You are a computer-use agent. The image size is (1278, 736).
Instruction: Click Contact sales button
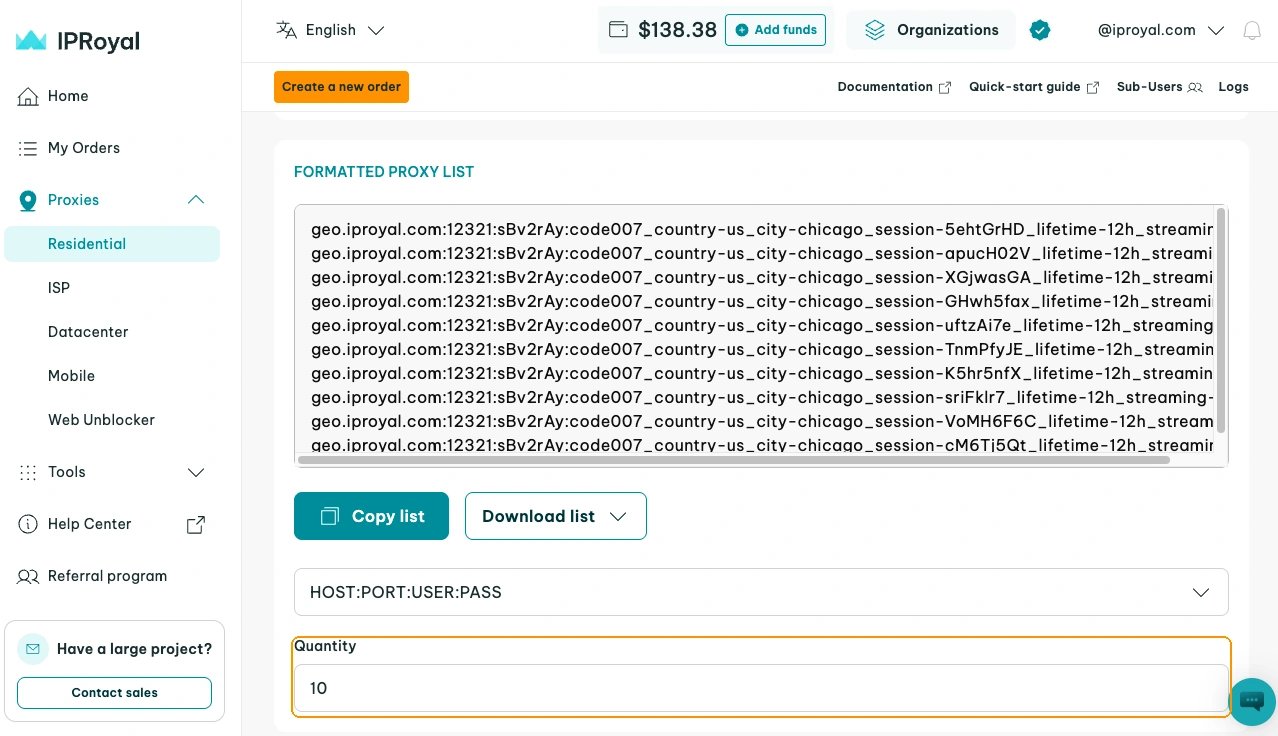click(114, 692)
